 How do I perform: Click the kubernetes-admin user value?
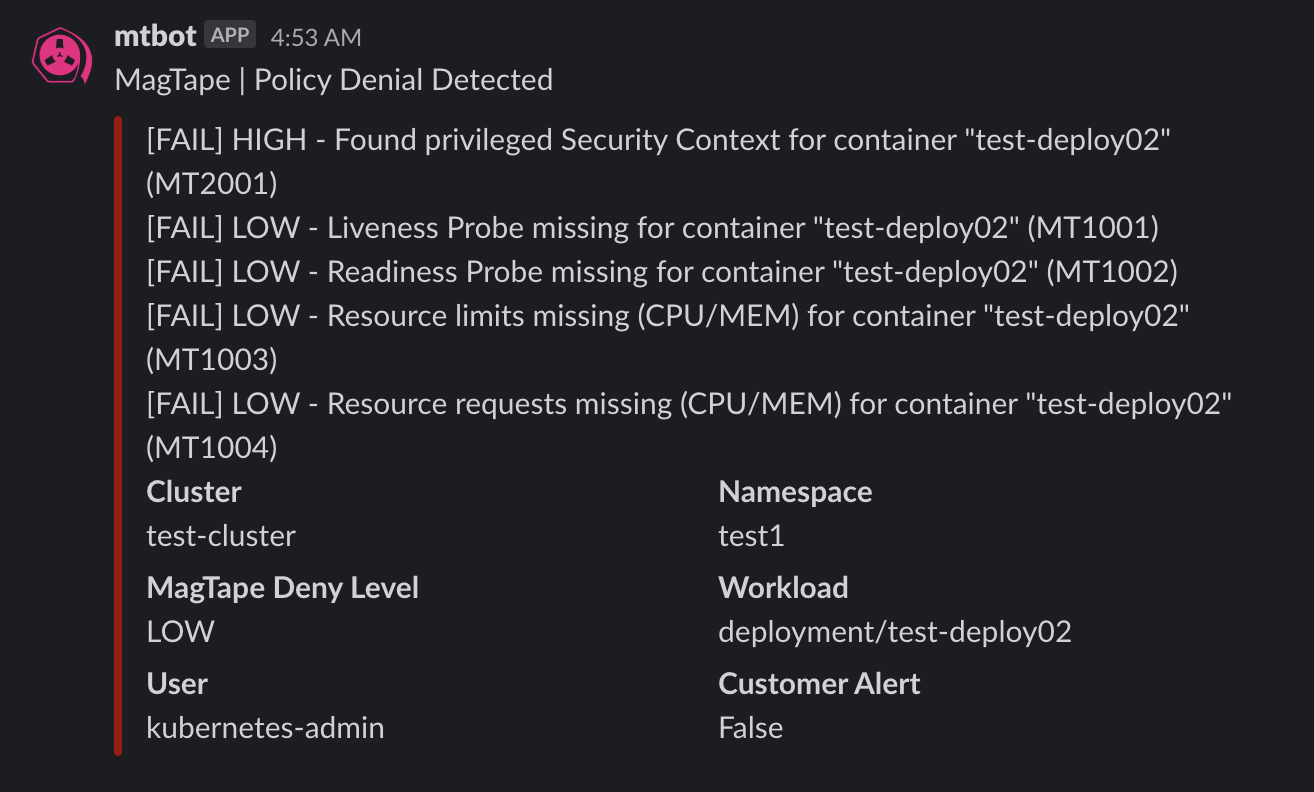coord(265,728)
